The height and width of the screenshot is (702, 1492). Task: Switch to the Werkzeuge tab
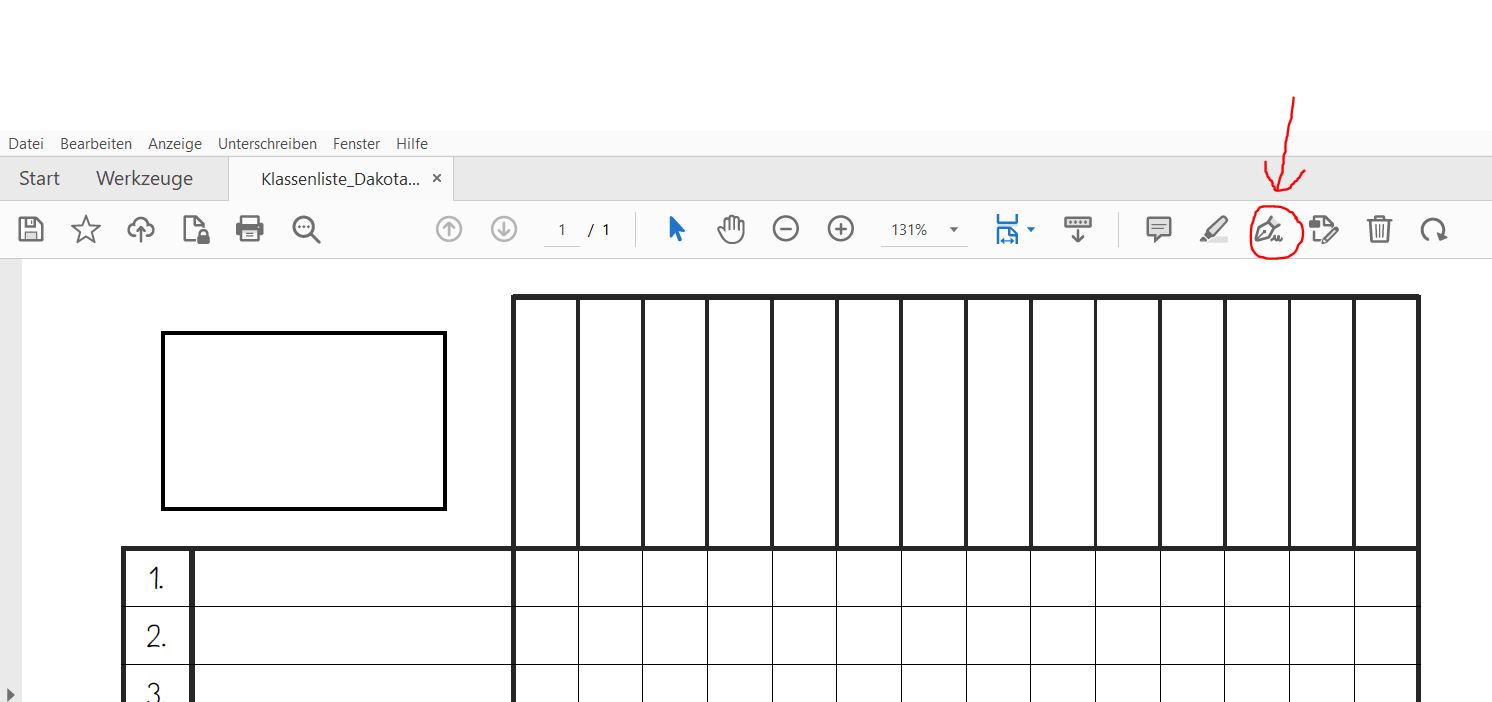(144, 178)
